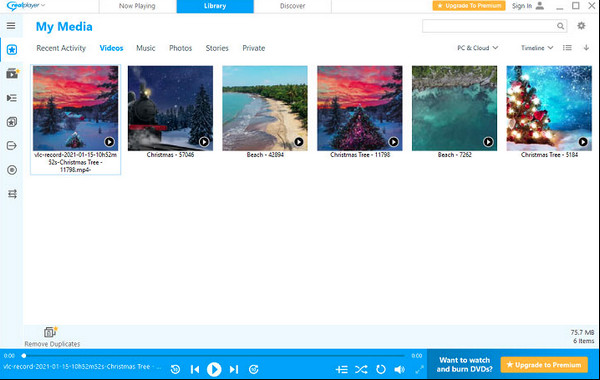Select the Christmas Tree - 11798 thumbnail
Viewport: 600px width, 380px height.
pyautogui.click(x=360, y=108)
